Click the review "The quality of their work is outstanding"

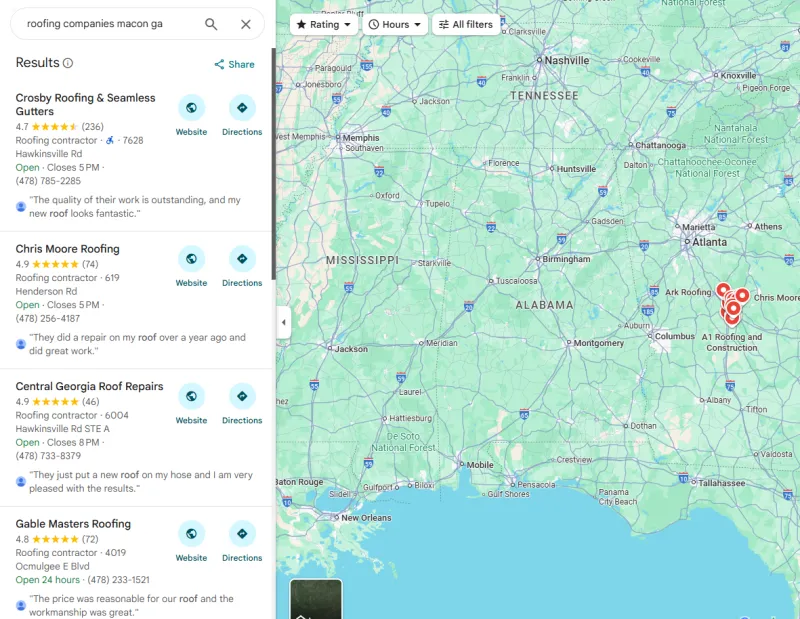135,207
